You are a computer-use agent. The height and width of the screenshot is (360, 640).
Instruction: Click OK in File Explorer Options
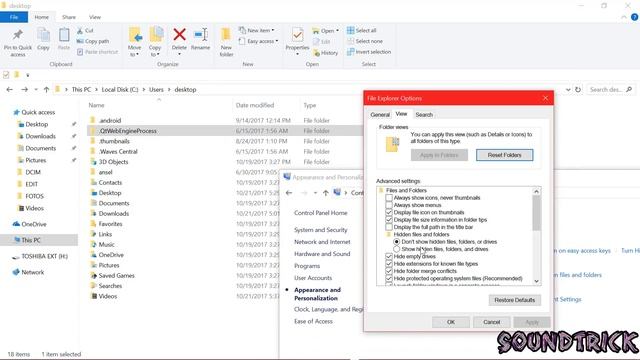pos(451,322)
